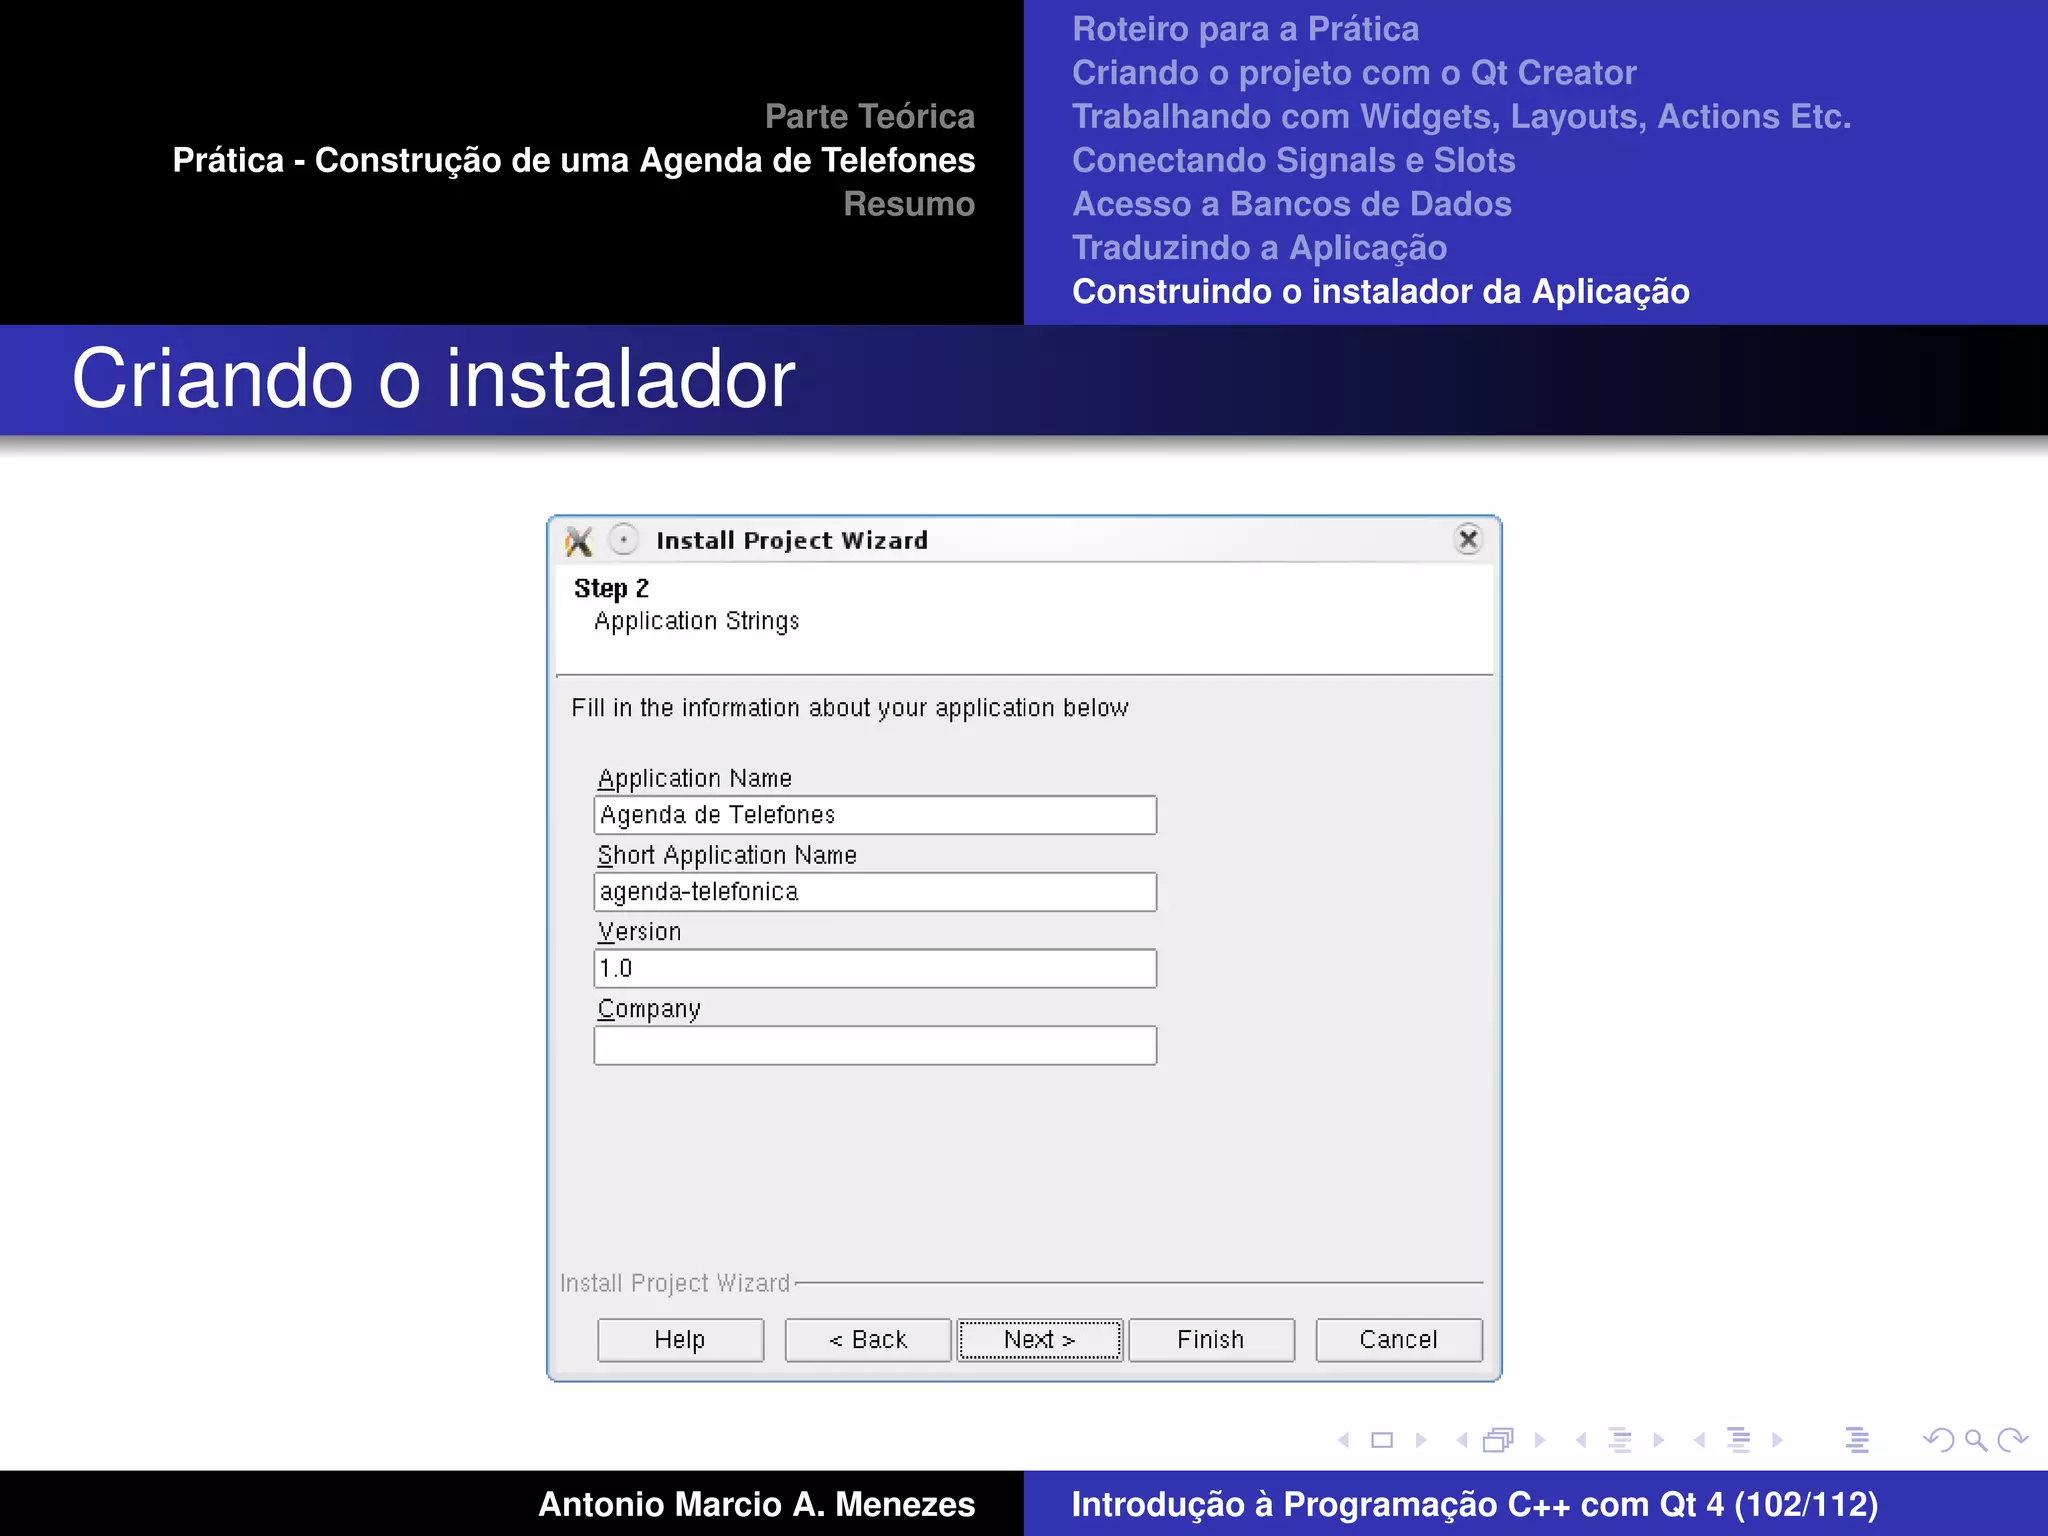Go to Trabalhando com Widgets, Layouts, Actions
The width and height of the screenshot is (2048, 1536).
tap(1462, 117)
